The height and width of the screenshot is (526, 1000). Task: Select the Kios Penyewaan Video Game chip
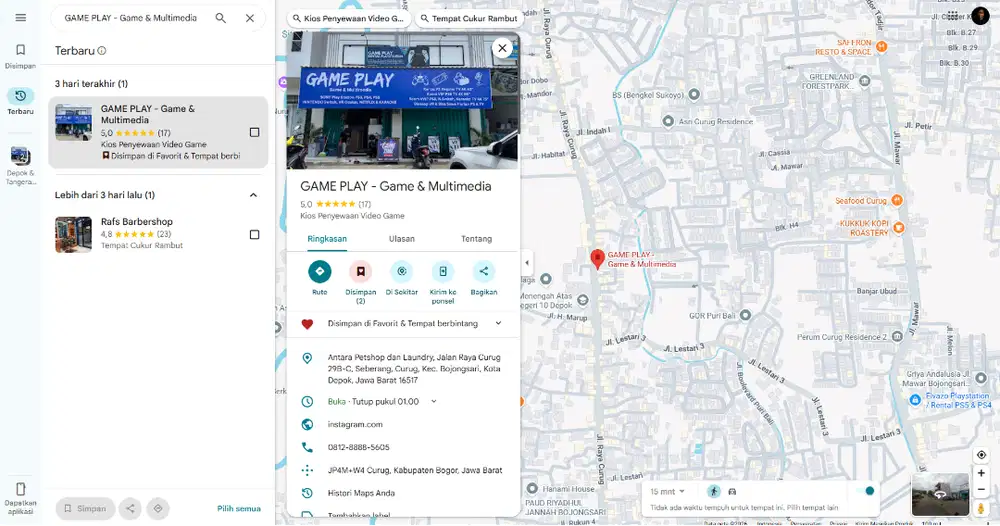[x=348, y=18]
